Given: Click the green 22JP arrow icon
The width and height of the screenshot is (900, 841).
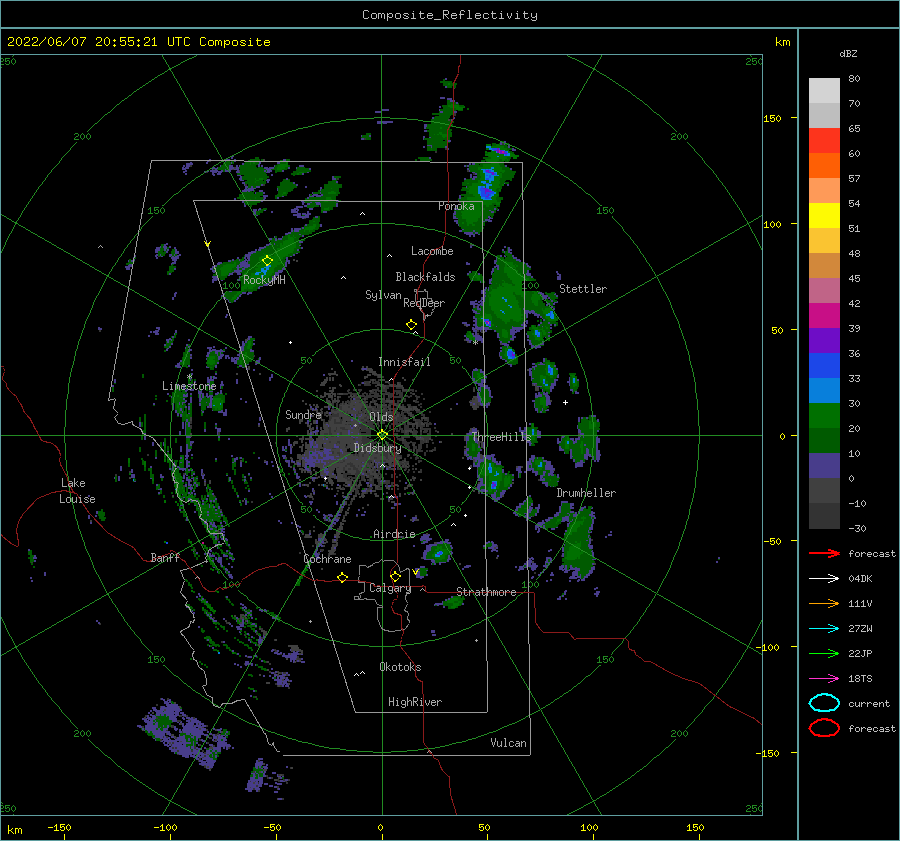Looking at the screenshot, I should (x=824, y=653).
